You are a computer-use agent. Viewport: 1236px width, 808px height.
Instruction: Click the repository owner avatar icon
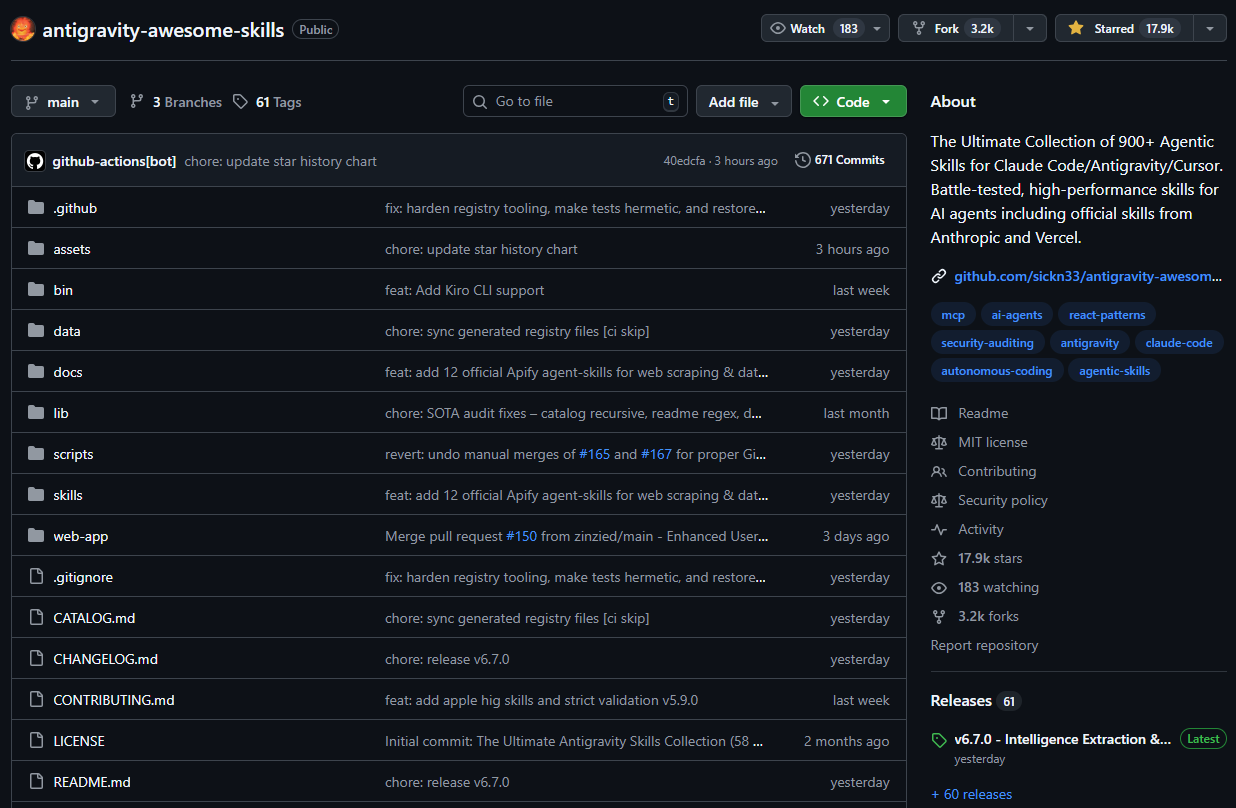(23, 29)
